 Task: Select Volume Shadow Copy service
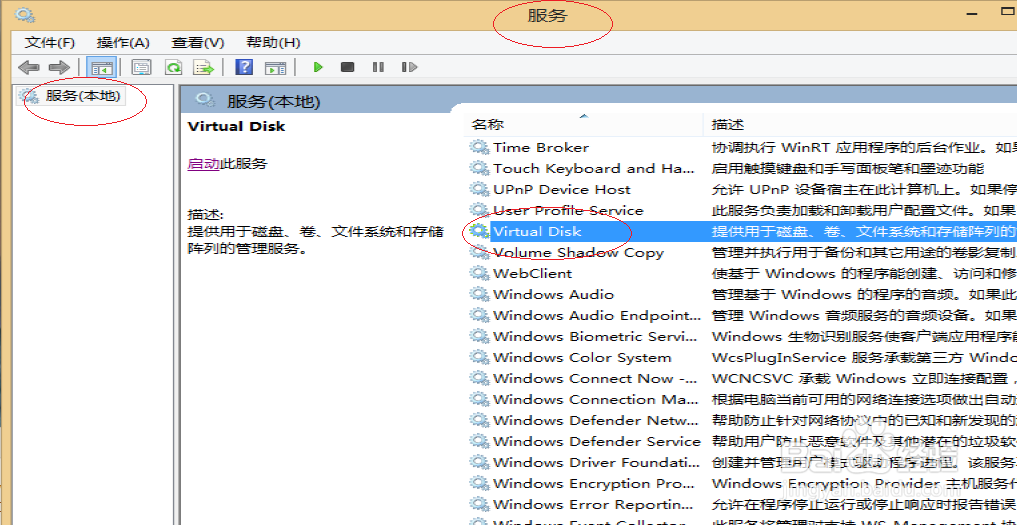coord(579,252)
